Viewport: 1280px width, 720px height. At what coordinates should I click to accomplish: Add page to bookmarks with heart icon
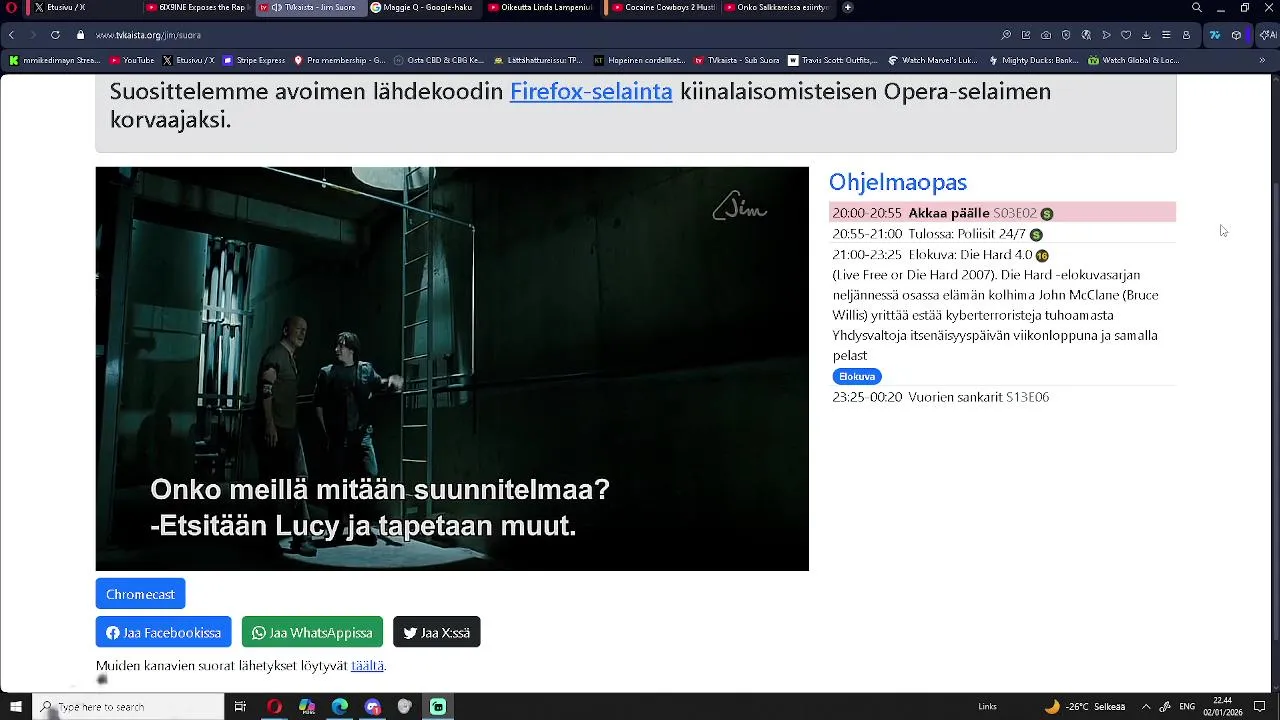point(1126,35)
